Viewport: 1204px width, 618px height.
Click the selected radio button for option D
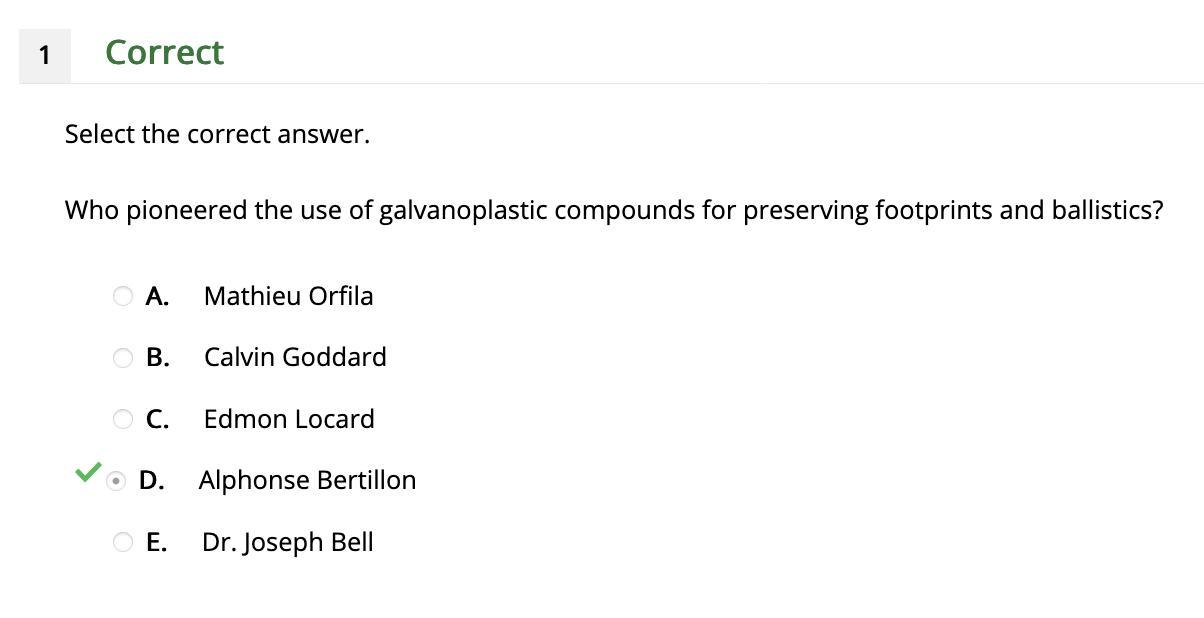[117, 481]
